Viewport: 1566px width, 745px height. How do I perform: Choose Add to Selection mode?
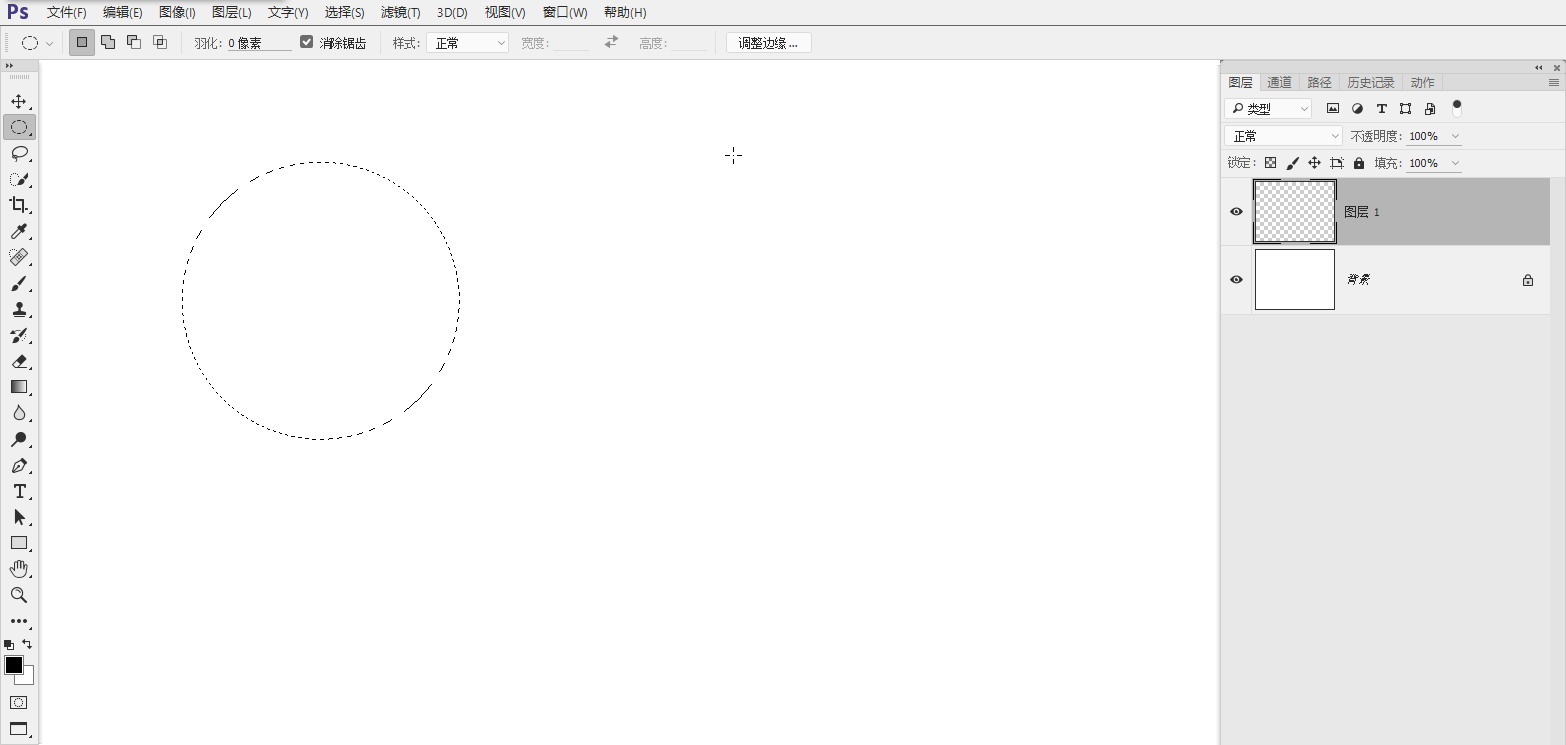click(108, 42)
